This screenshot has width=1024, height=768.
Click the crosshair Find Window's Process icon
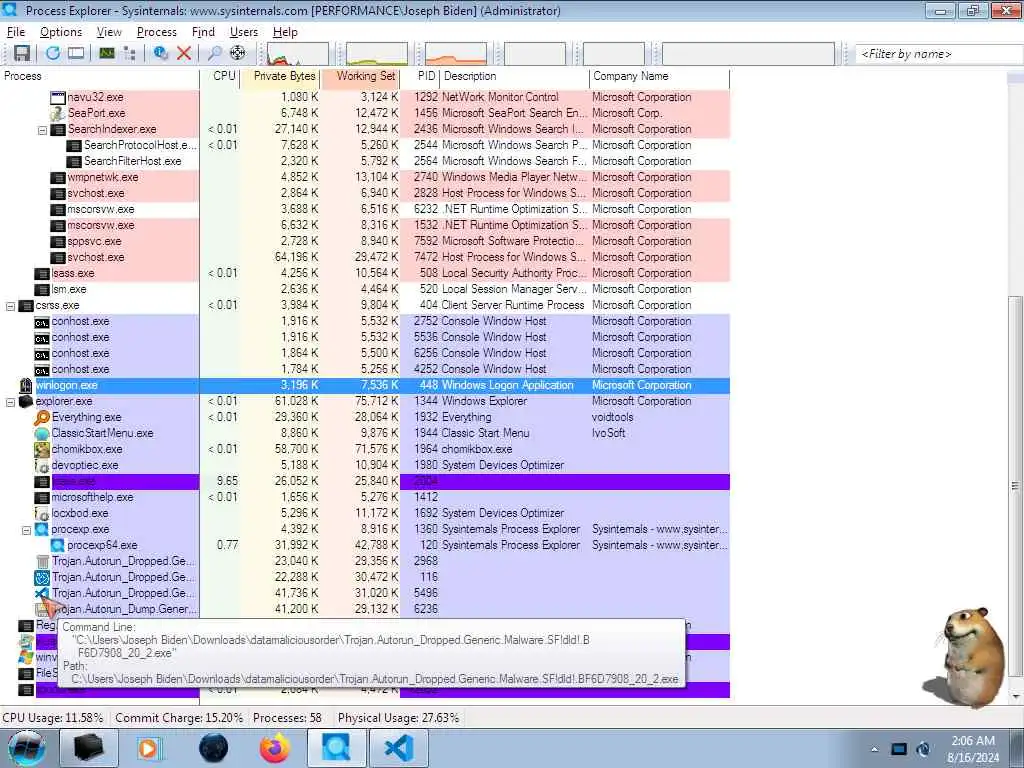point(238,54)
